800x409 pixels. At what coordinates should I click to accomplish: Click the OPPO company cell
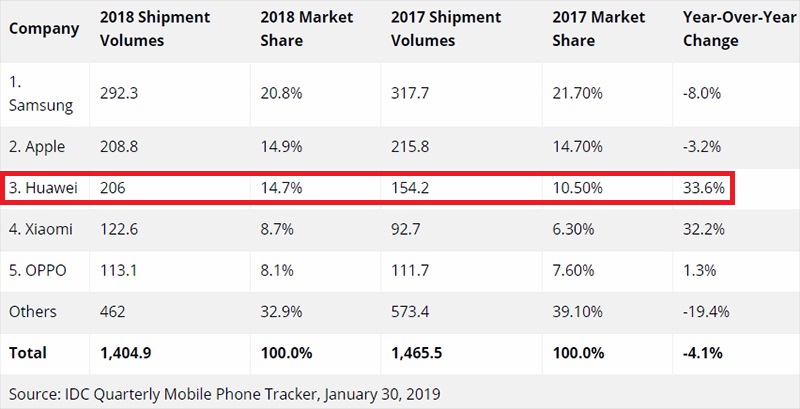click(x=39, y=270)
